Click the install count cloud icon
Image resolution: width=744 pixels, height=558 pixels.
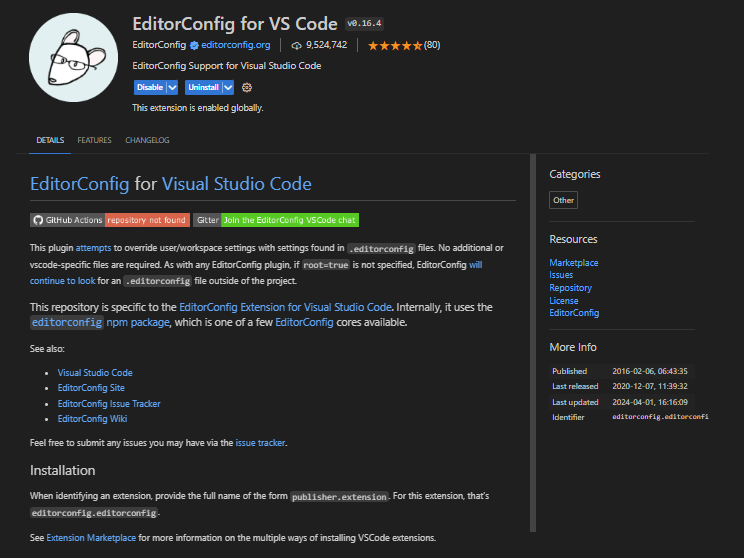[296, 45]
